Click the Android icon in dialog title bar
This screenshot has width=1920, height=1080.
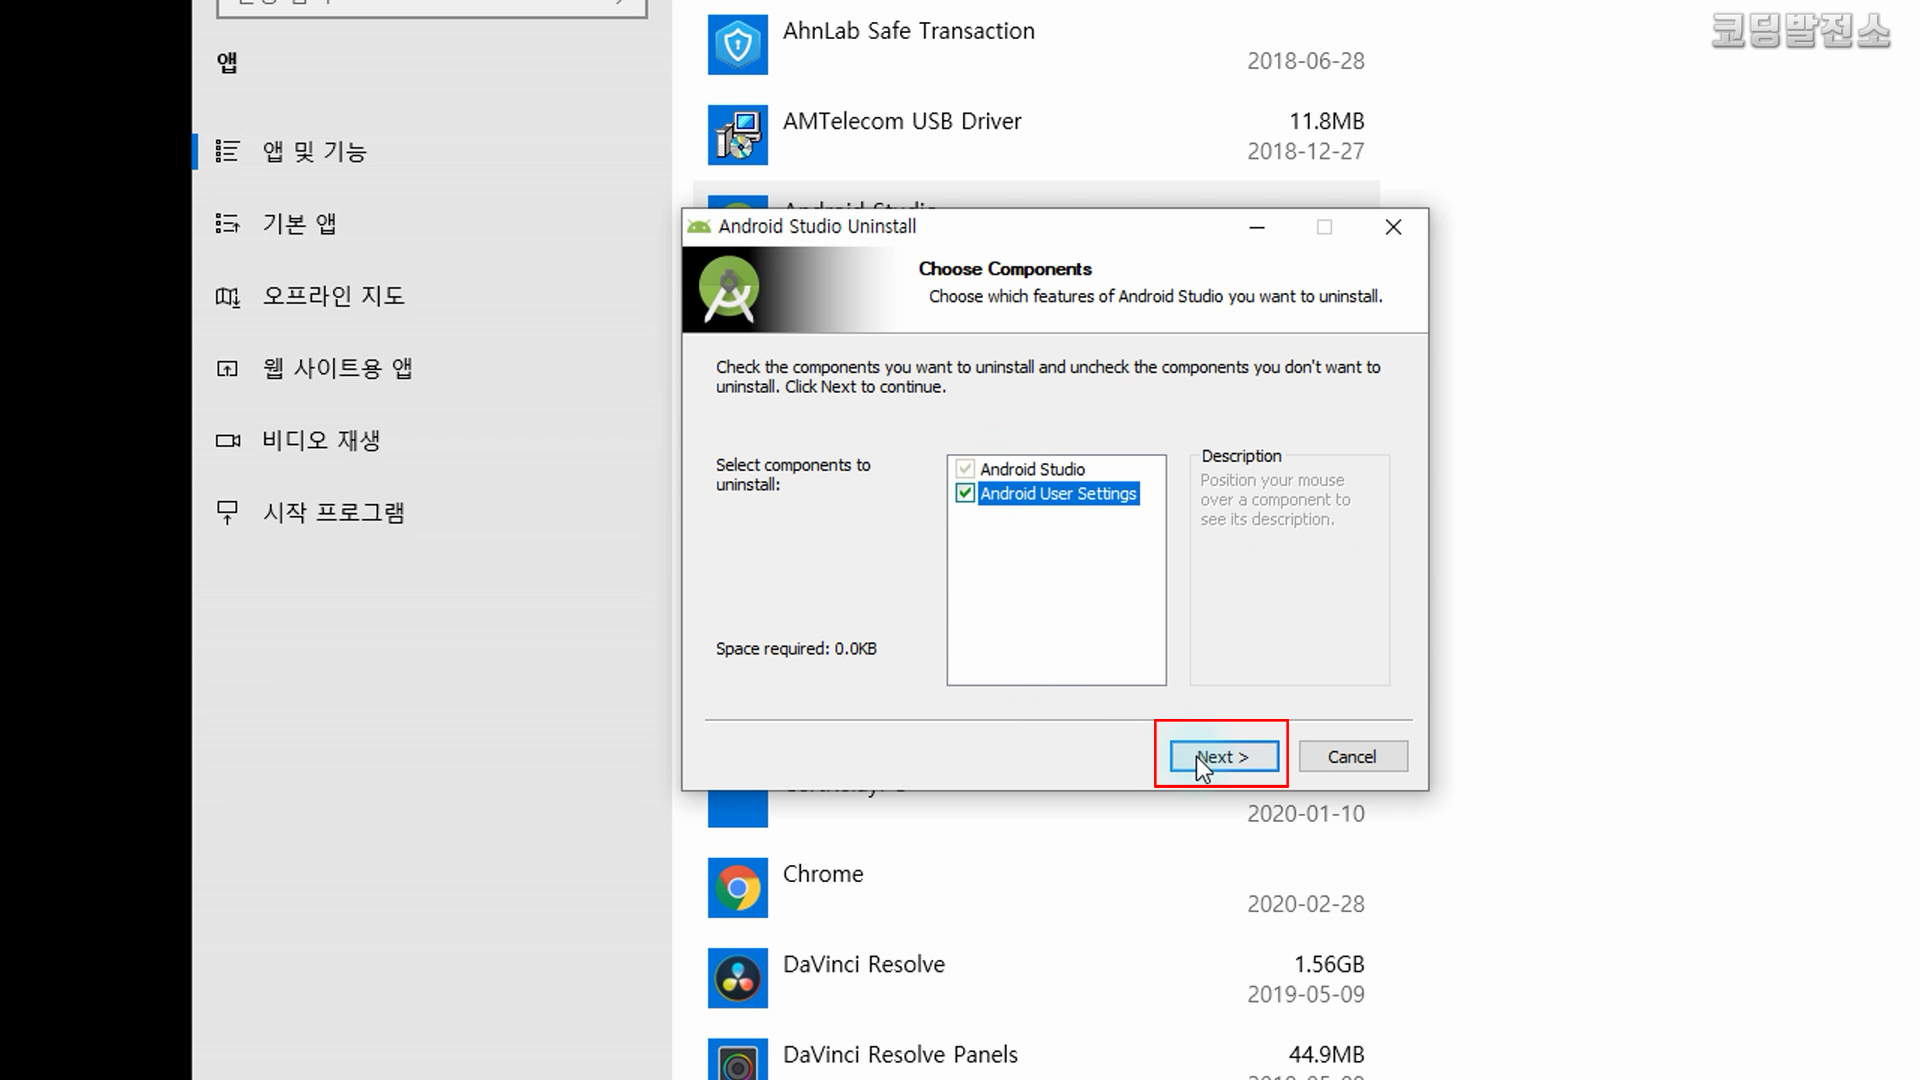coord(700,227)
